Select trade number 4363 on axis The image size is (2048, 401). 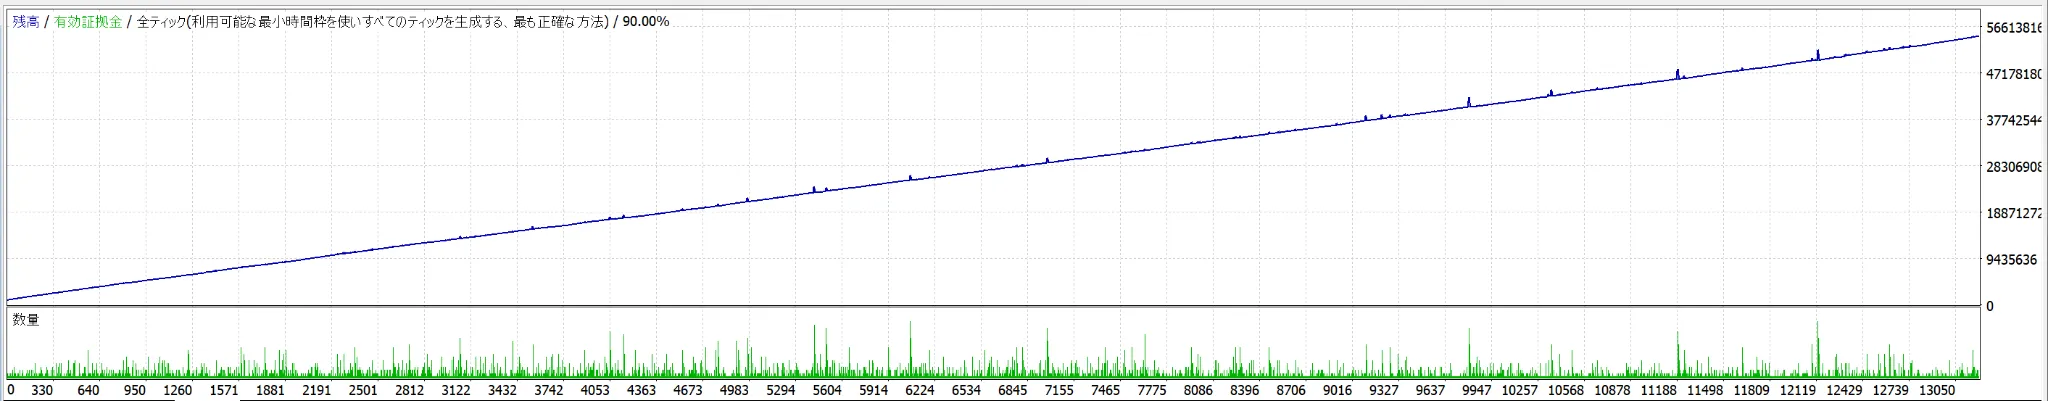pos(641,390)
